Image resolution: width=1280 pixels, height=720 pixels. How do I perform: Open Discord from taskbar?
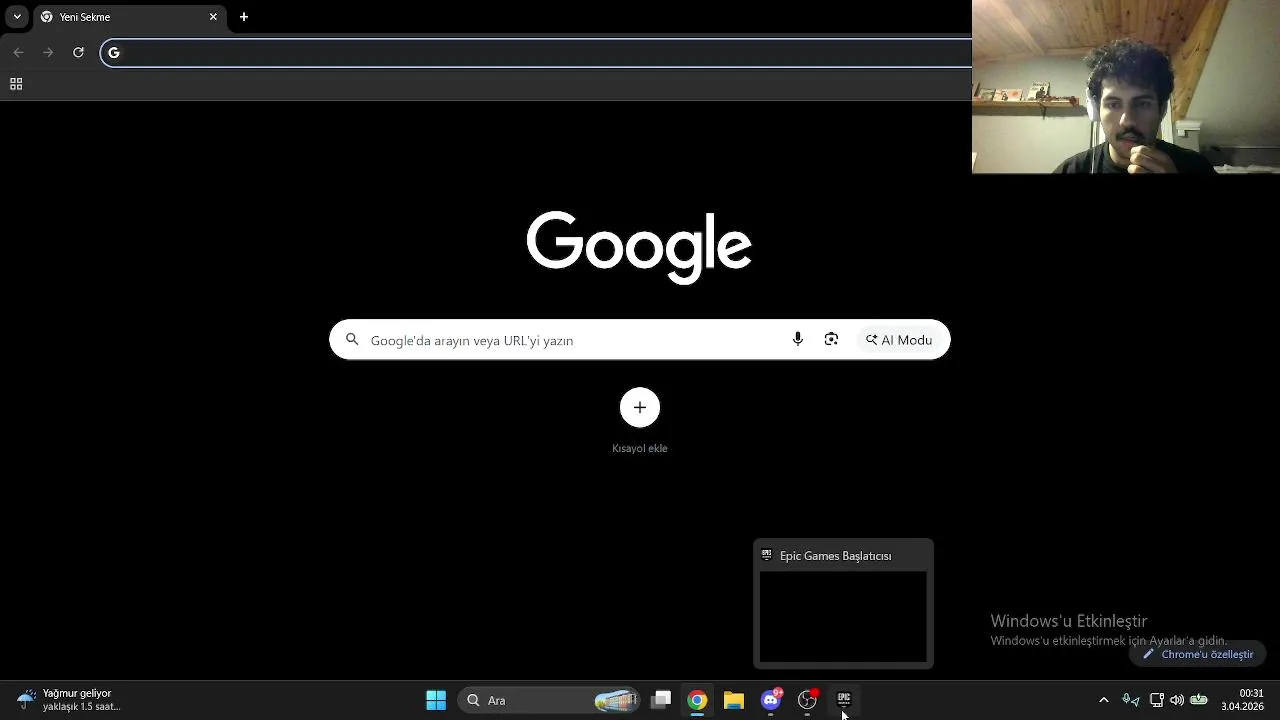click(x=771, y=700)
